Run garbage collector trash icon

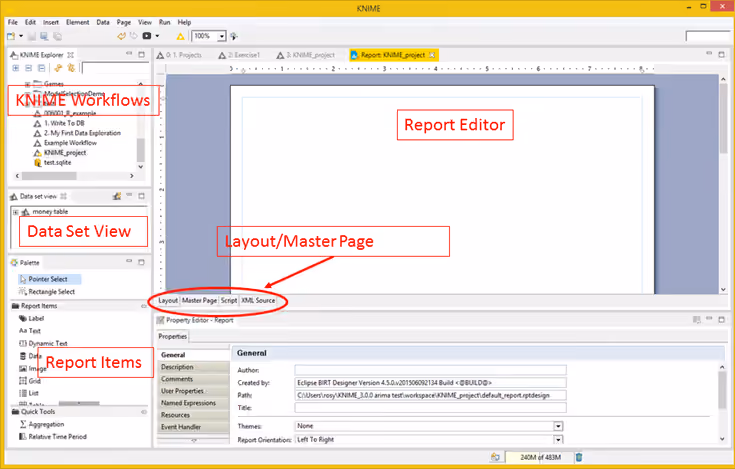coord(579,457)
